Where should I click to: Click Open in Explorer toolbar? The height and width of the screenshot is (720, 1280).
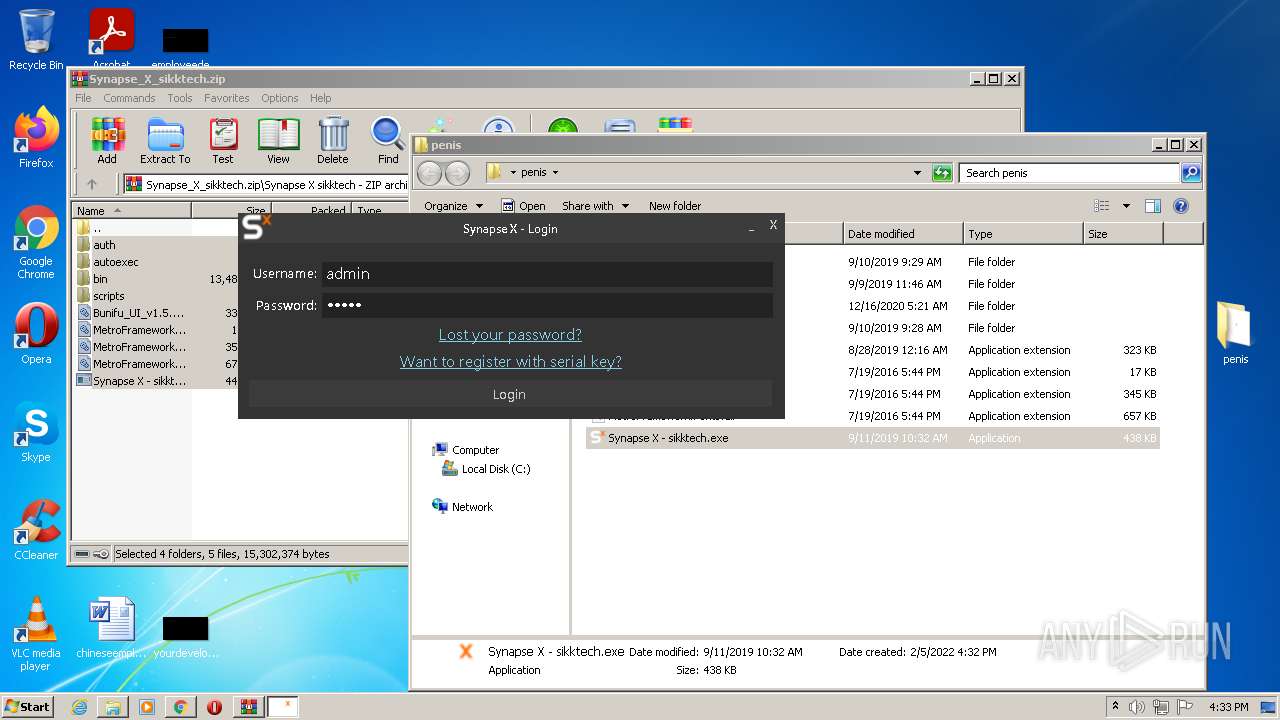pyautogui.click(x=523, y=206)
